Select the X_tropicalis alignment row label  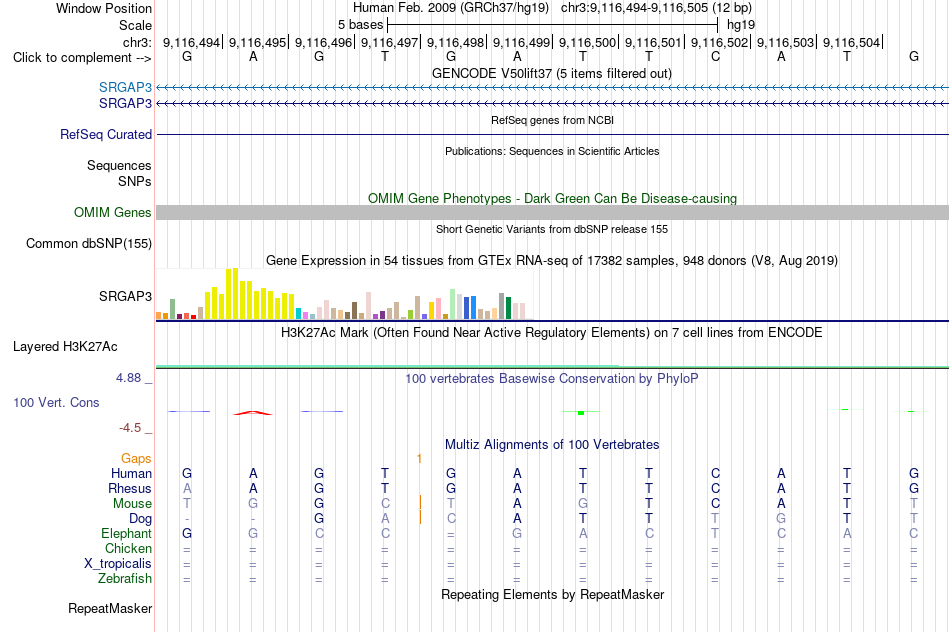(x=118, y=564)
